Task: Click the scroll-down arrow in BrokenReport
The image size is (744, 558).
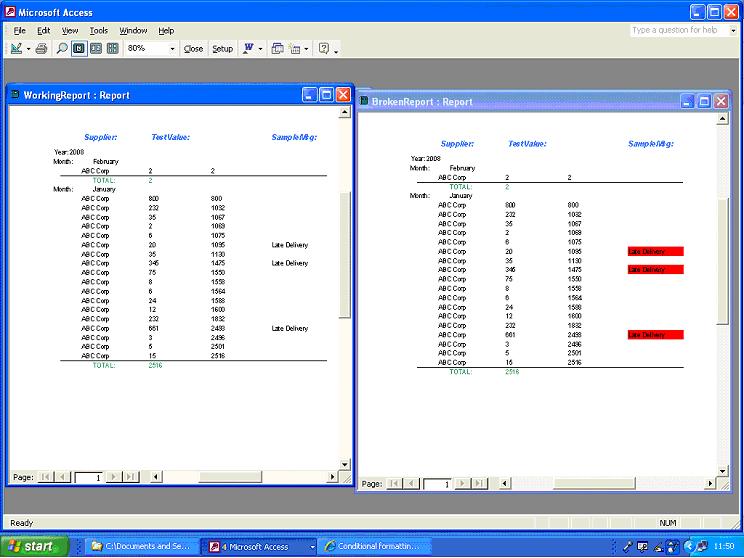Action: point(722,471)
